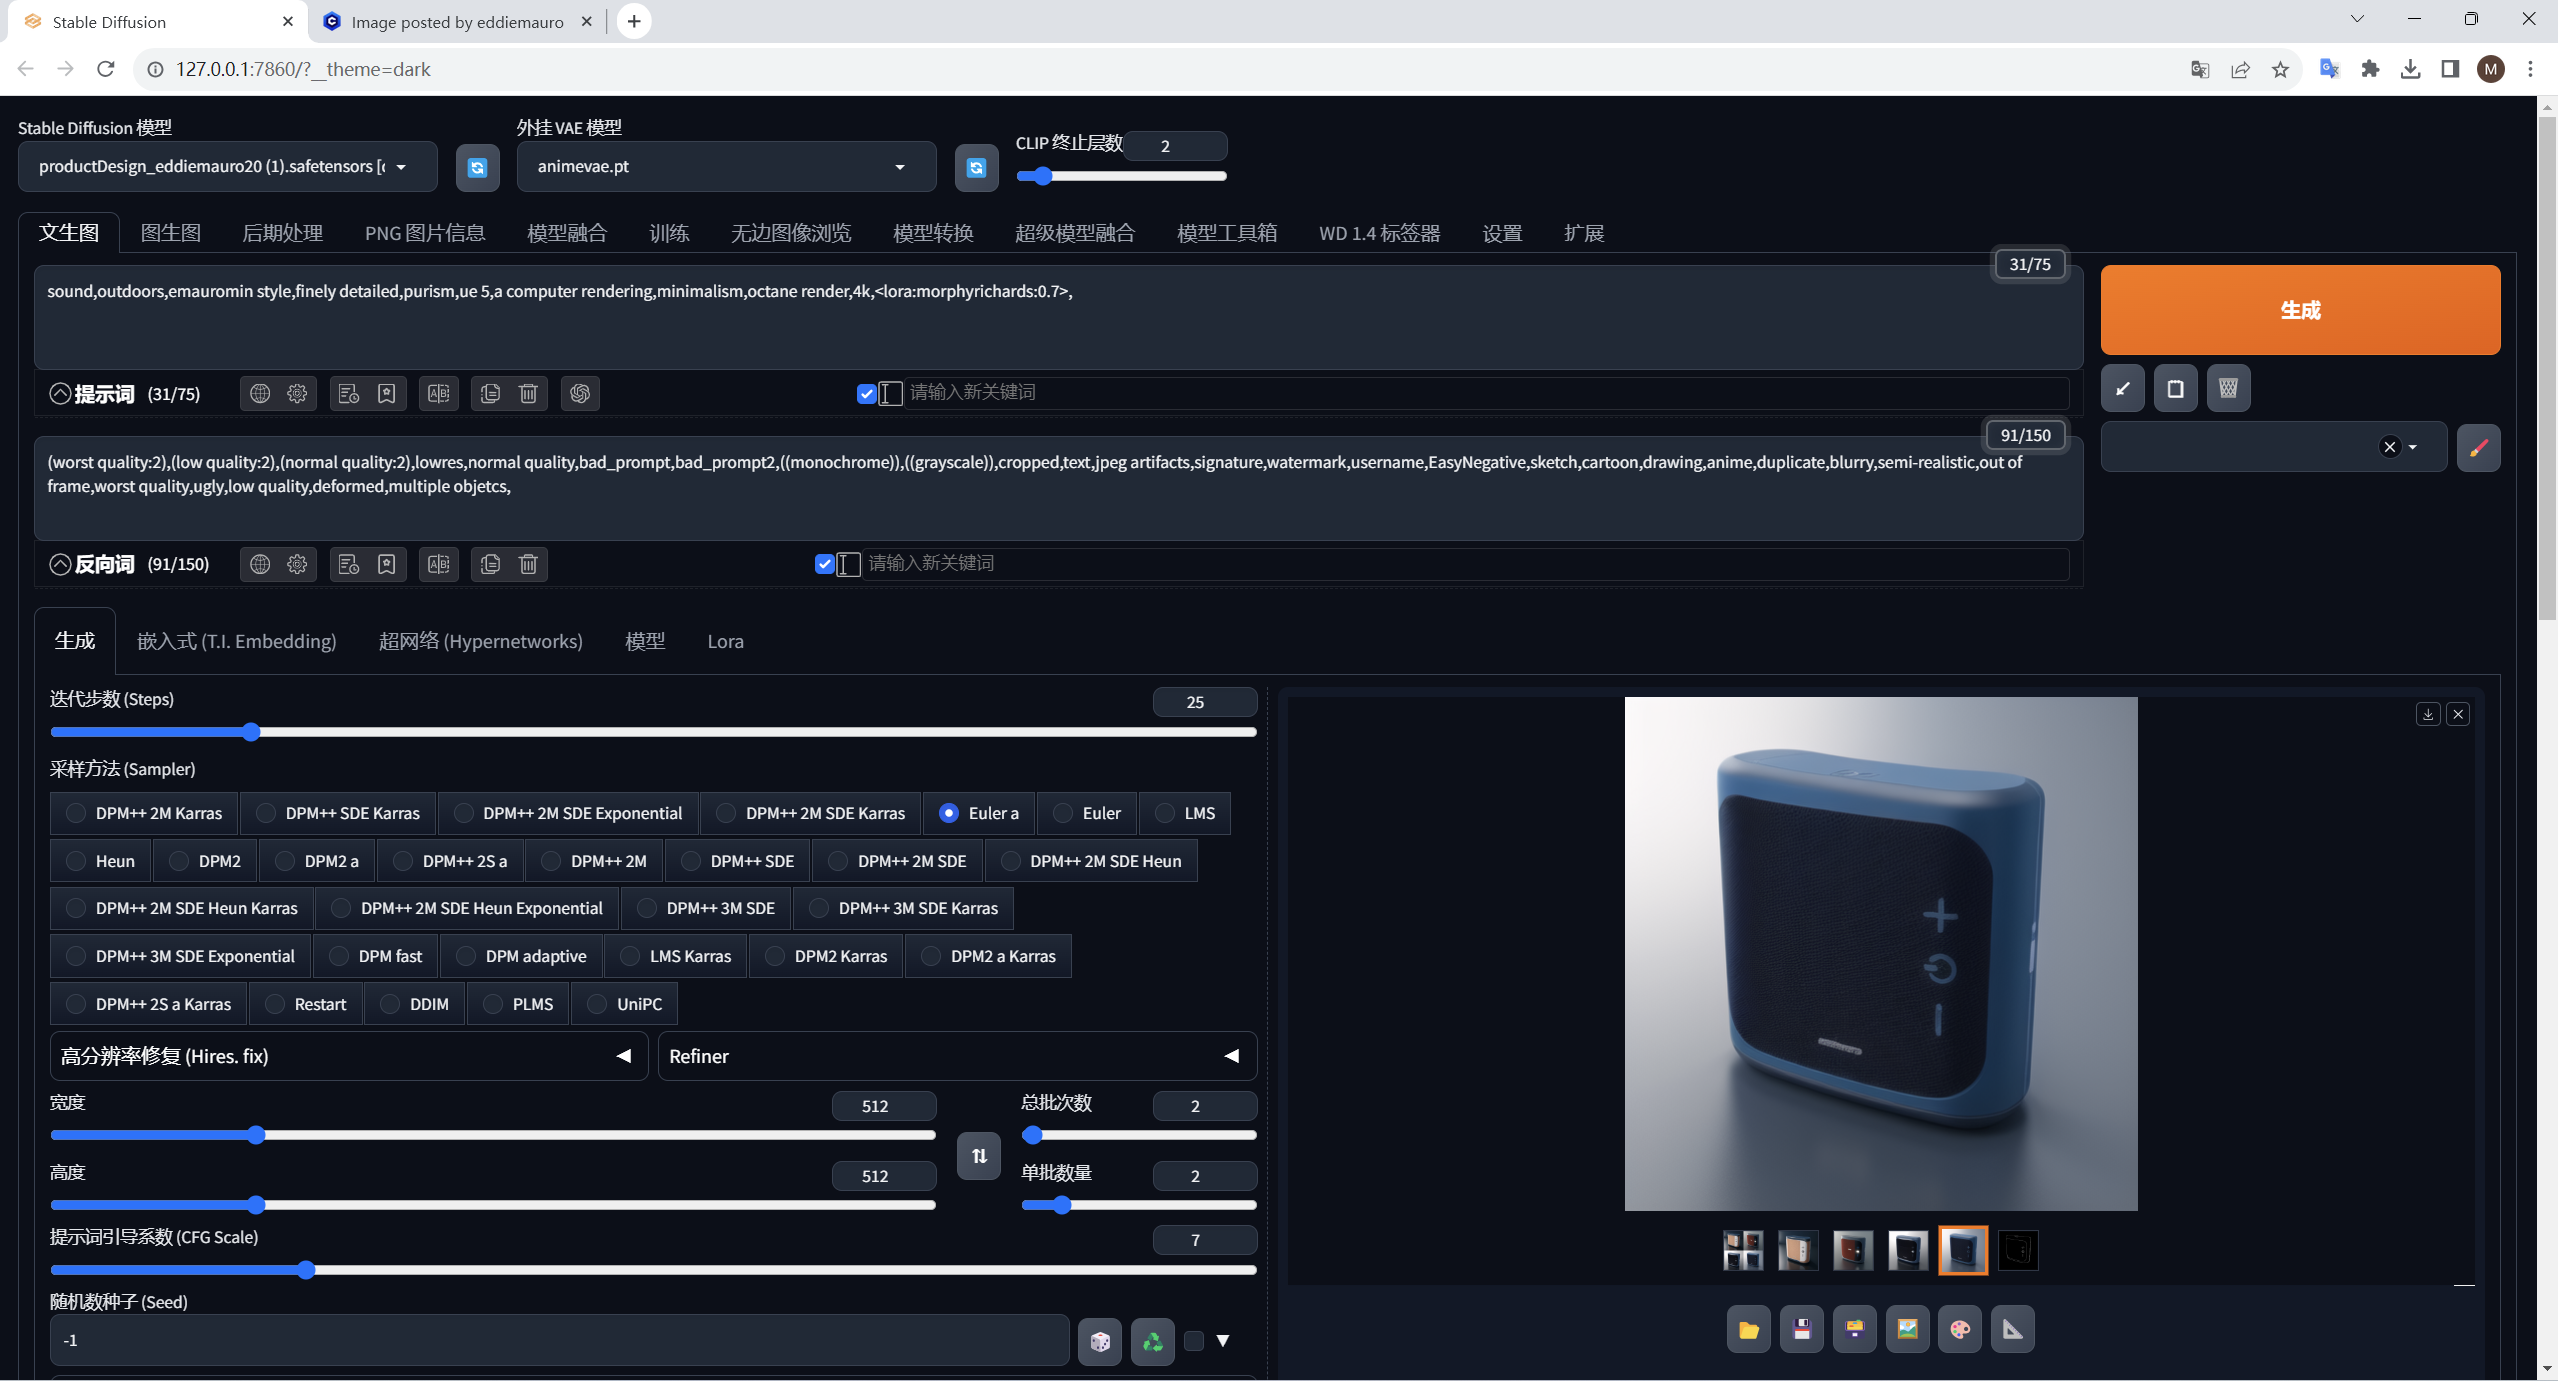Viewport: 2558px width, 1381px height.
Task: Open the 扩展 extensions tab
Action: (1584, 233)
